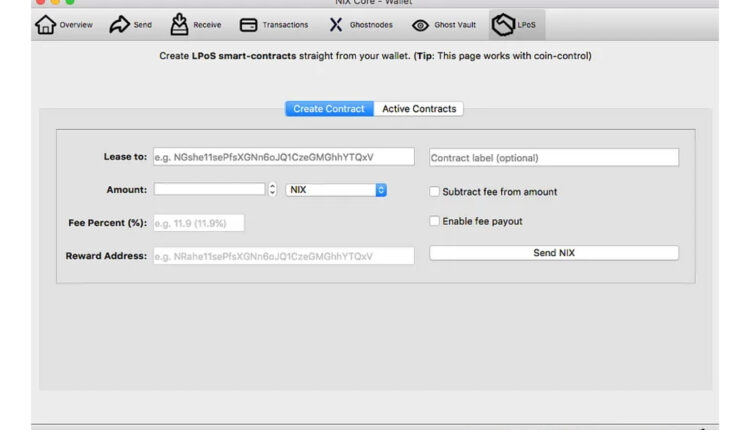
Task: Open the Overview house icon
Action: pyautogui.click(x=46, y=25)
